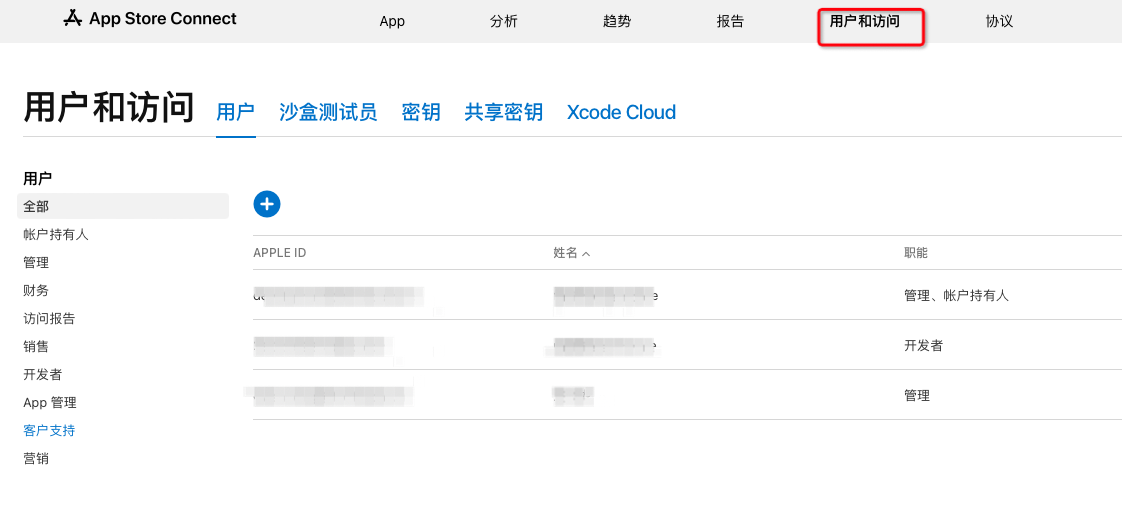Screen dimensions: 1122x521
Task: Filter by 开发者 in the sidebar
Action: [42, 374]
